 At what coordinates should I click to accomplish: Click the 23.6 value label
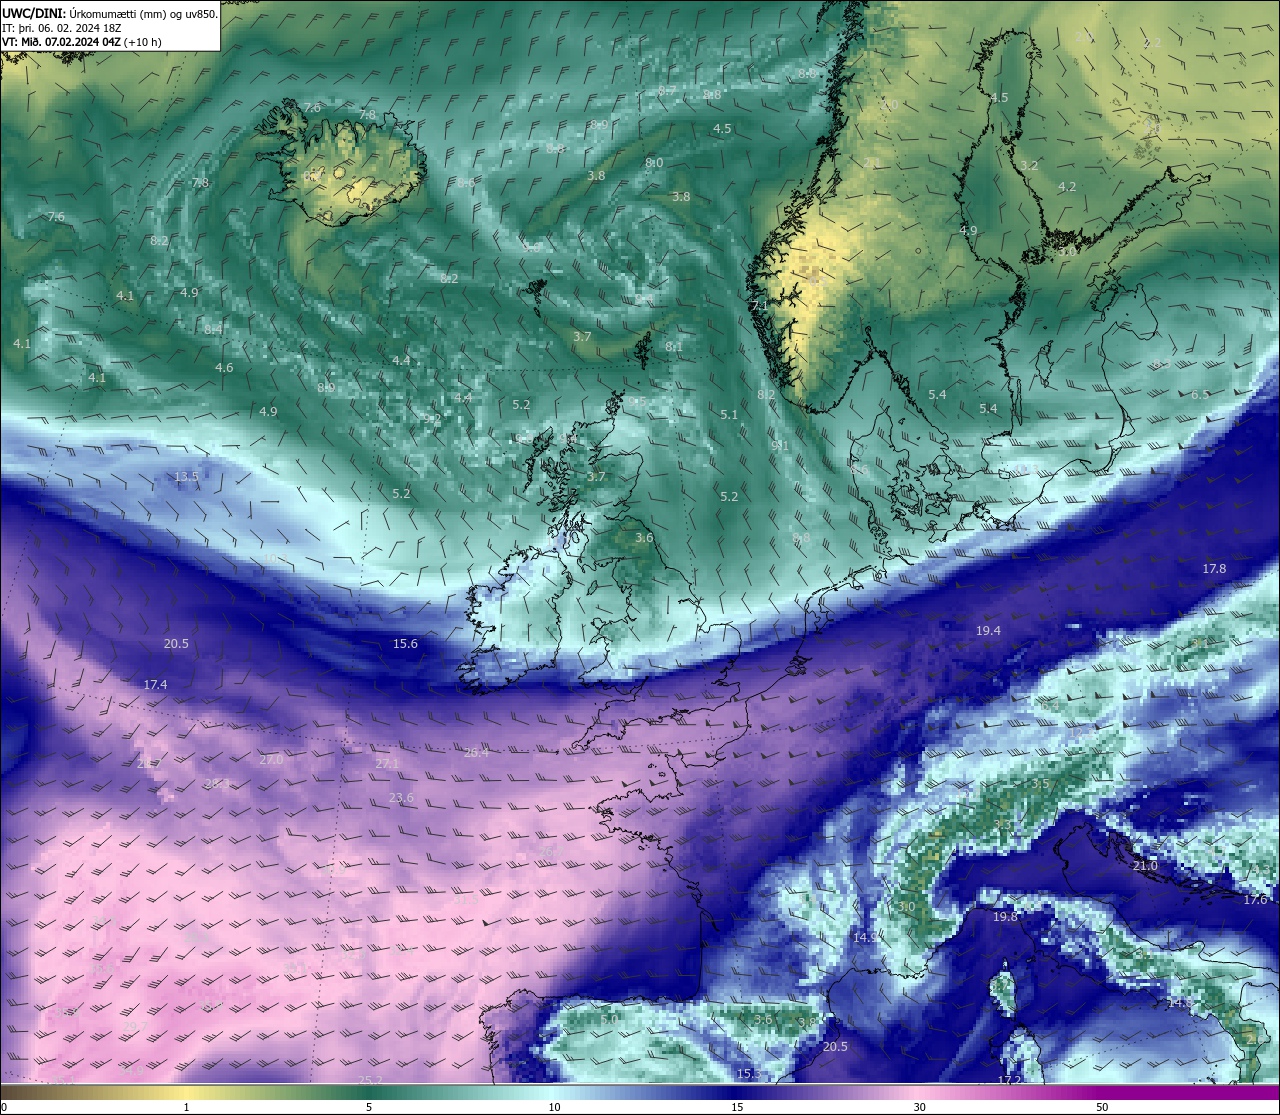pos(401,797)
